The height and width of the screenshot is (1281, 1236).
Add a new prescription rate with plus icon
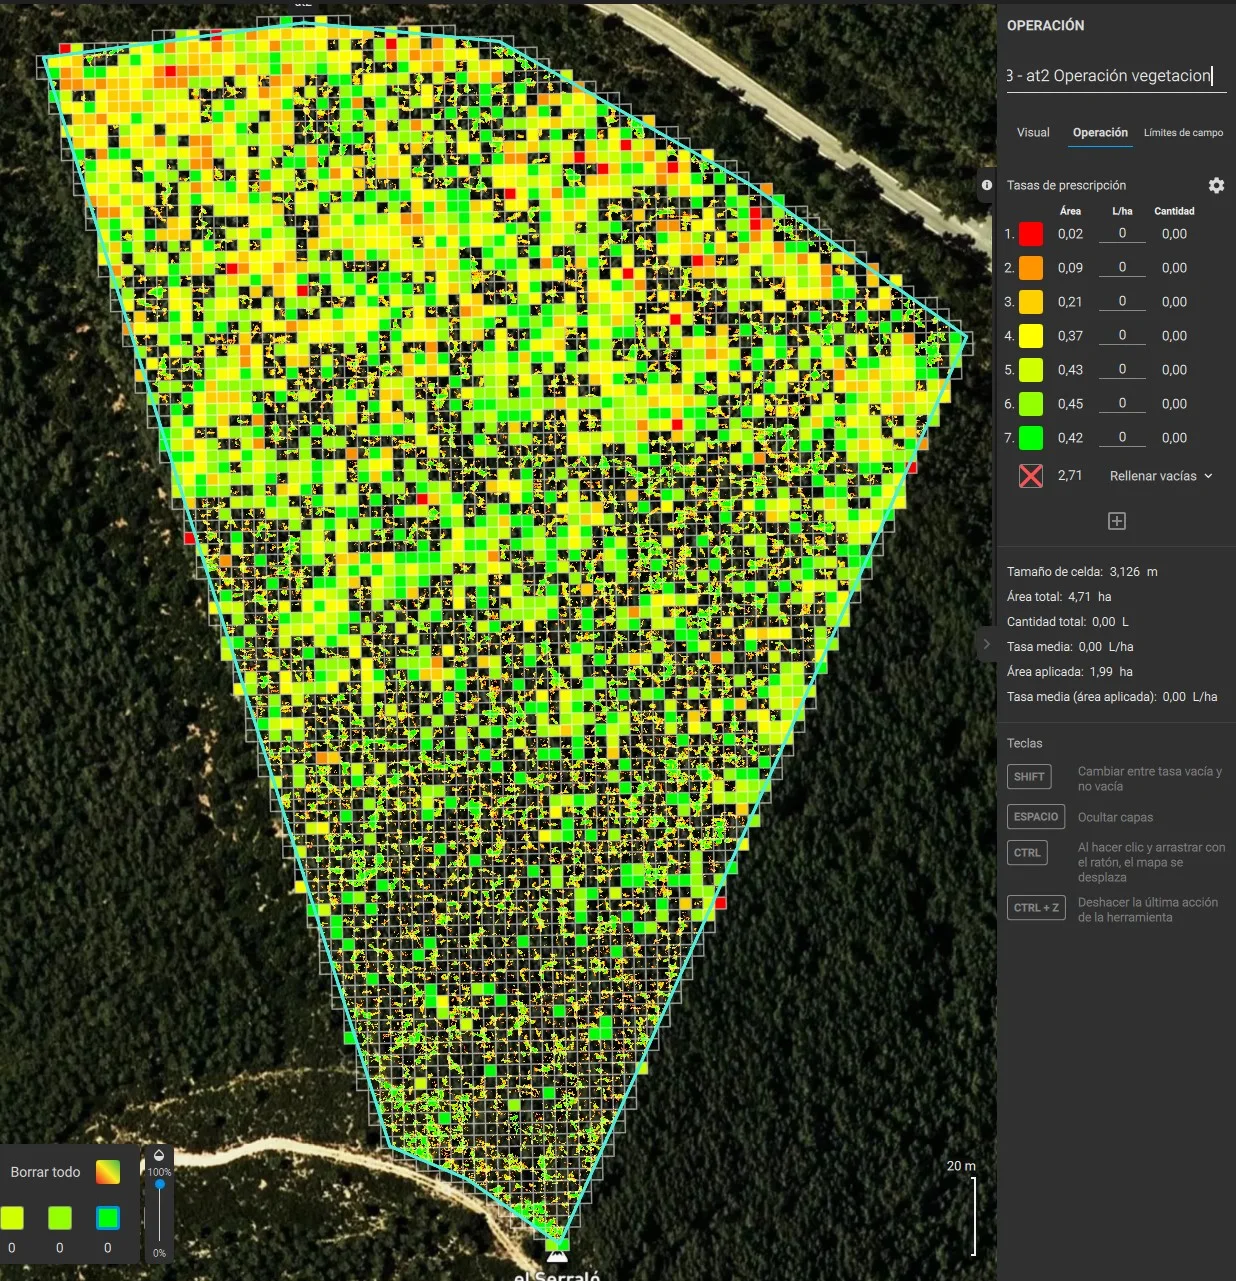pos(1117,521)
